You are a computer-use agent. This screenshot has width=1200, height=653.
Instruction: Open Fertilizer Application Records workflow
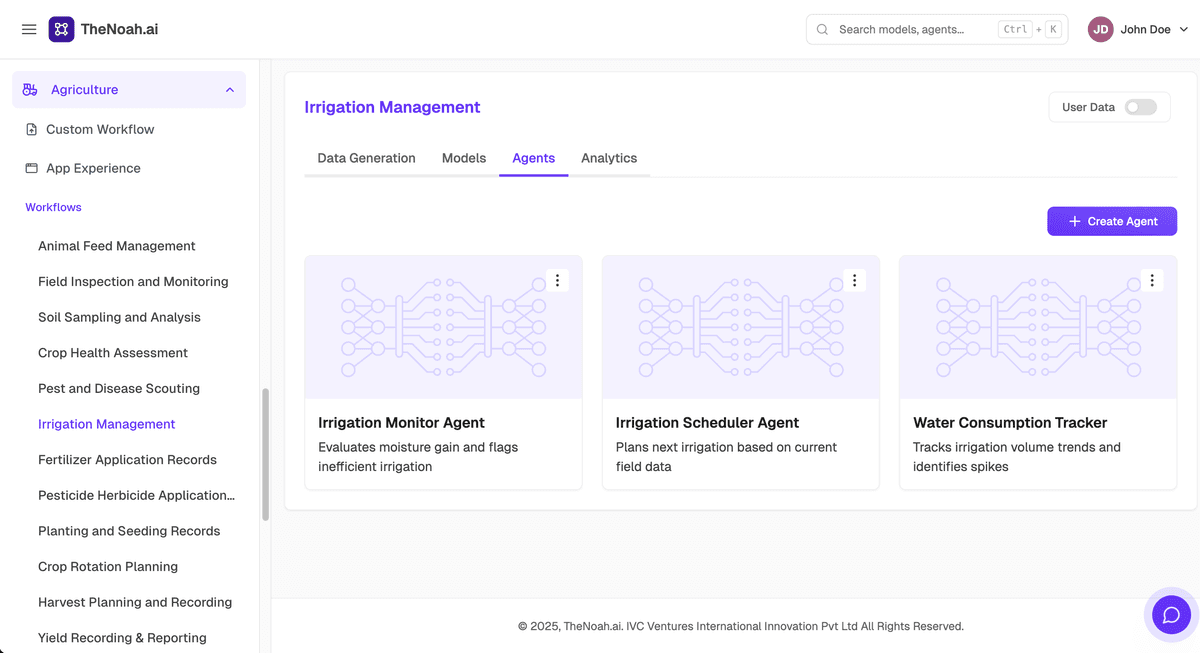click(127, 460)
